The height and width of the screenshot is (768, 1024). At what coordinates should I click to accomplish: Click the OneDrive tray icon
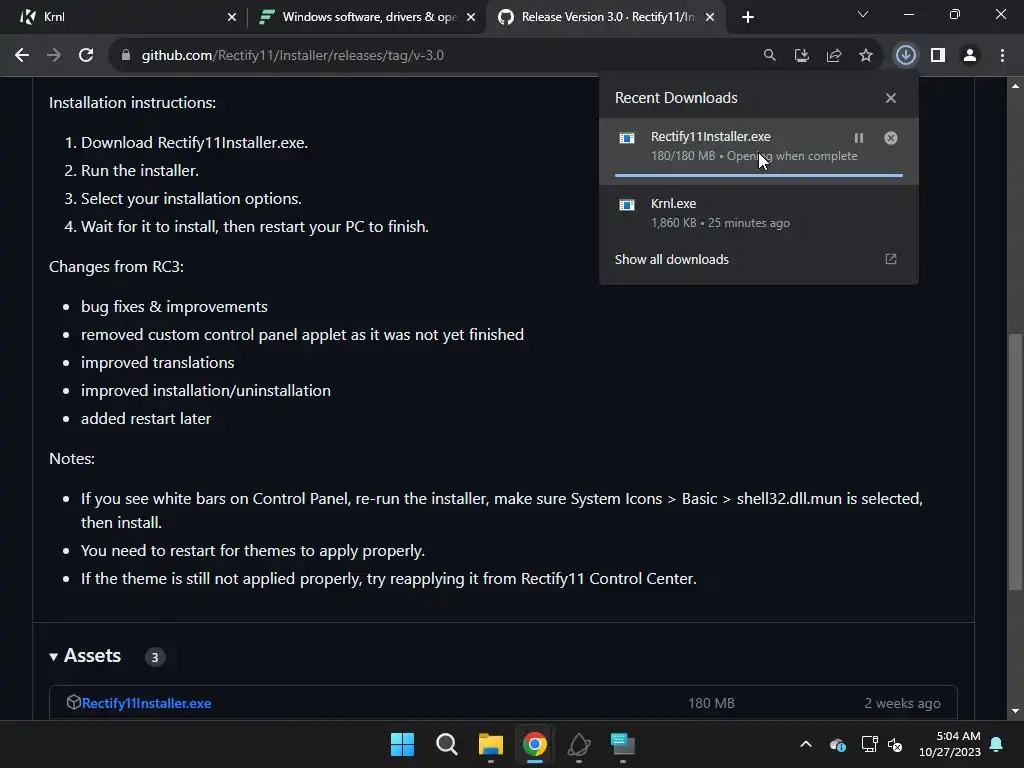[x=838, y=744]
